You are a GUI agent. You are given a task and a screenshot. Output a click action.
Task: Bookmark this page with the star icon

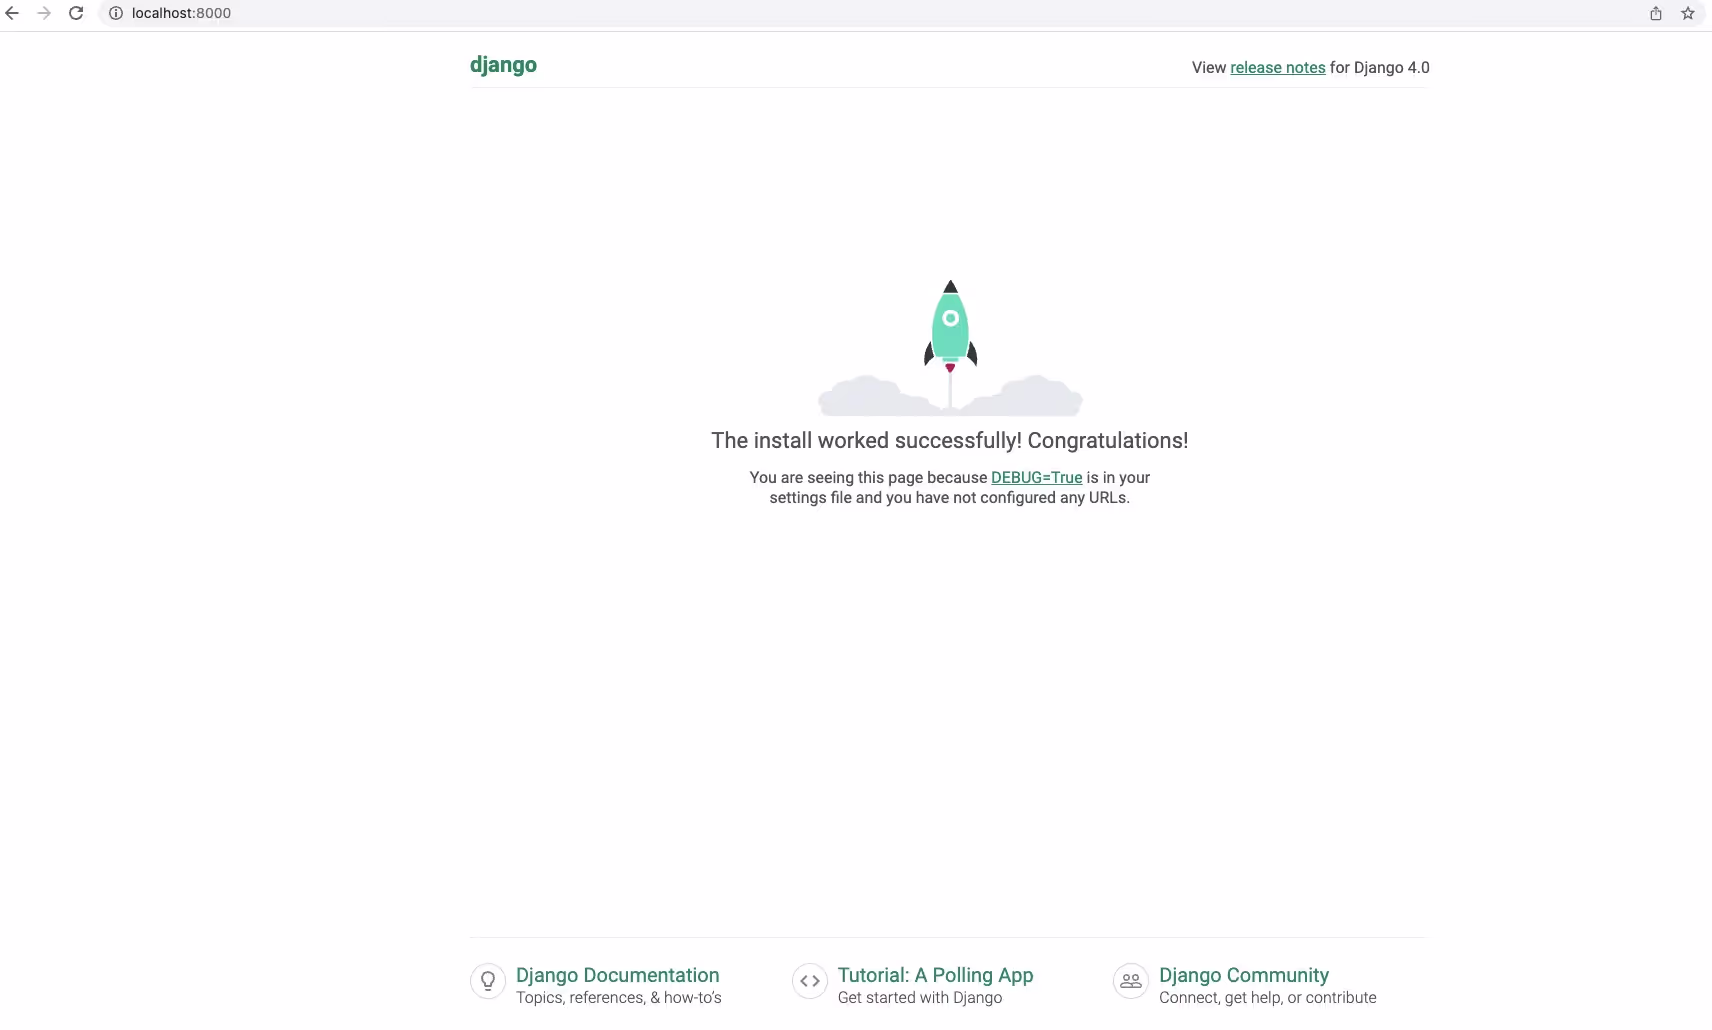point(1688,13)
